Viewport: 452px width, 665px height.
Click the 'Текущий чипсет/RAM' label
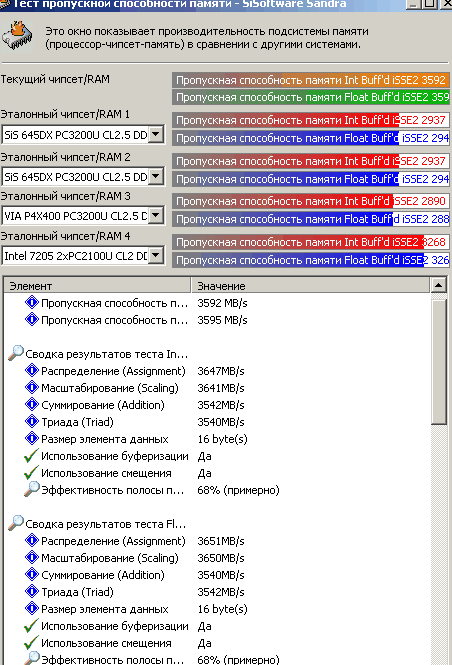click(x=55, y=79)
